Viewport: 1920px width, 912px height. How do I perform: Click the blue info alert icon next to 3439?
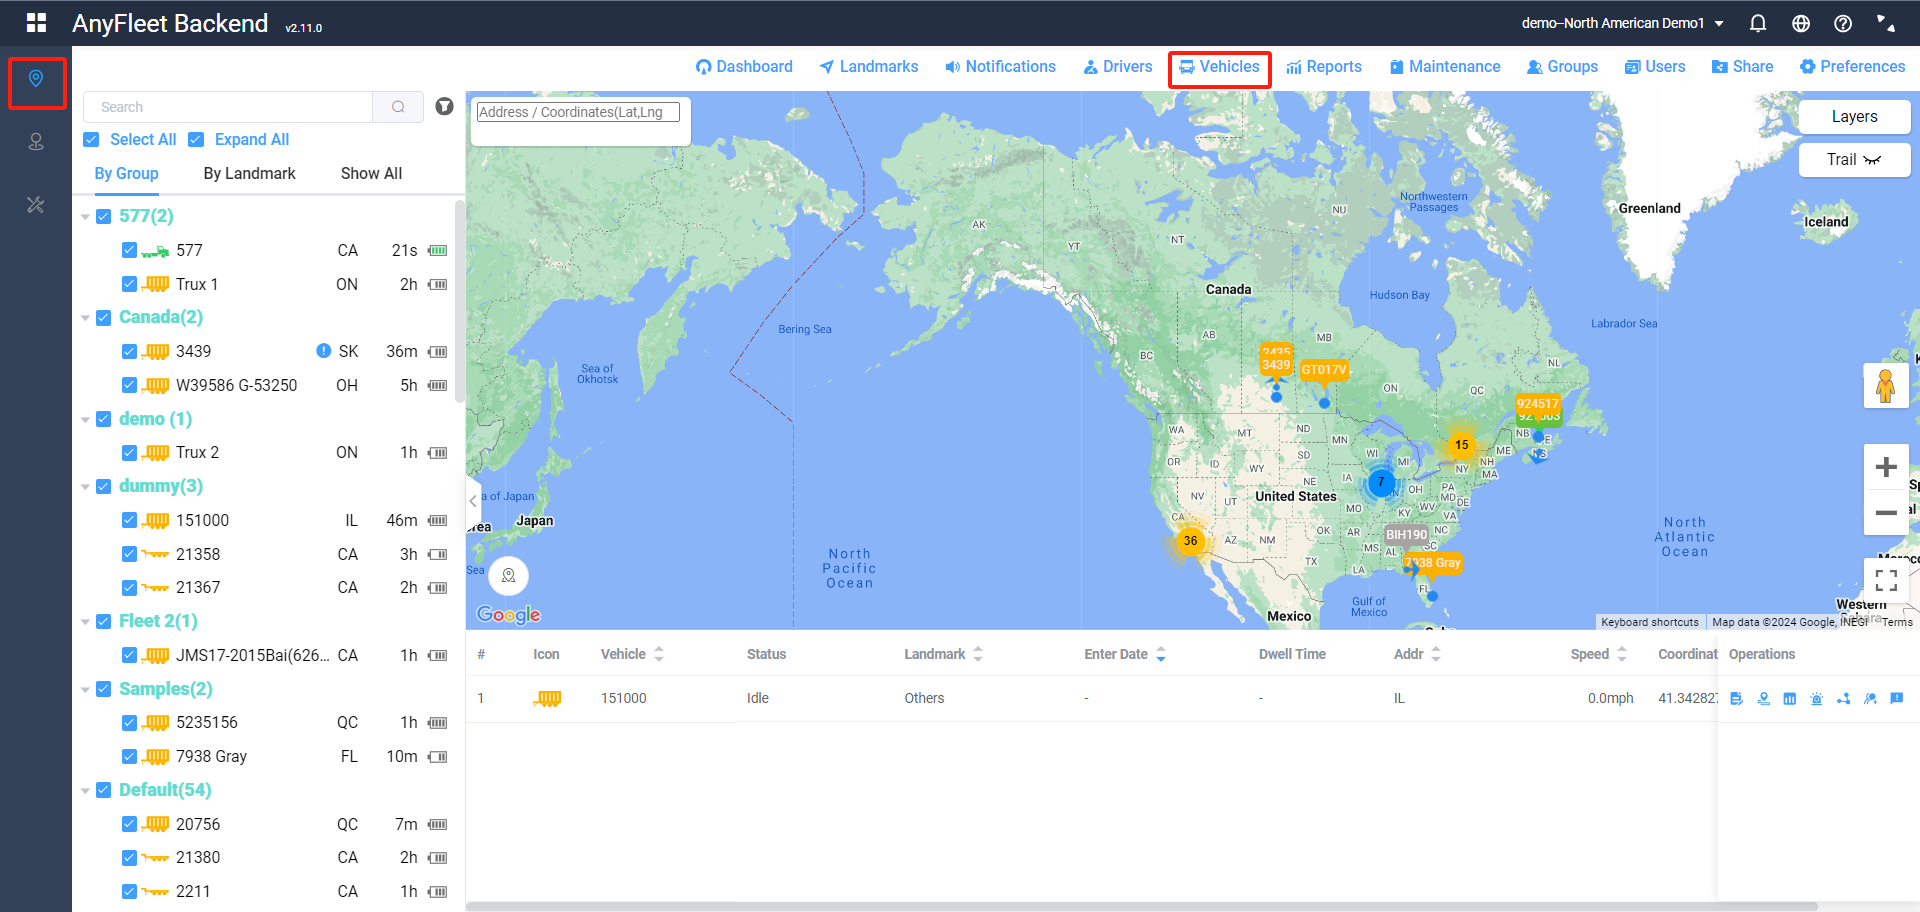pos(324,351)
